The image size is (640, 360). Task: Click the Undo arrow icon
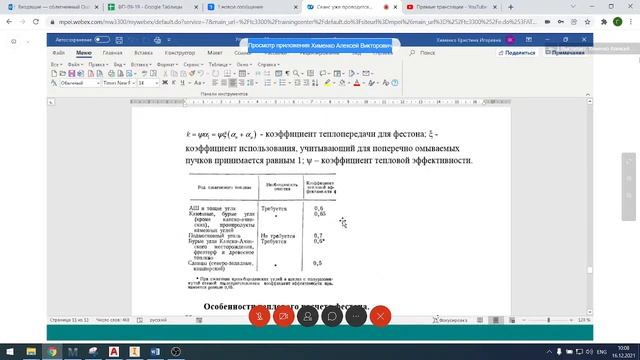201,73
